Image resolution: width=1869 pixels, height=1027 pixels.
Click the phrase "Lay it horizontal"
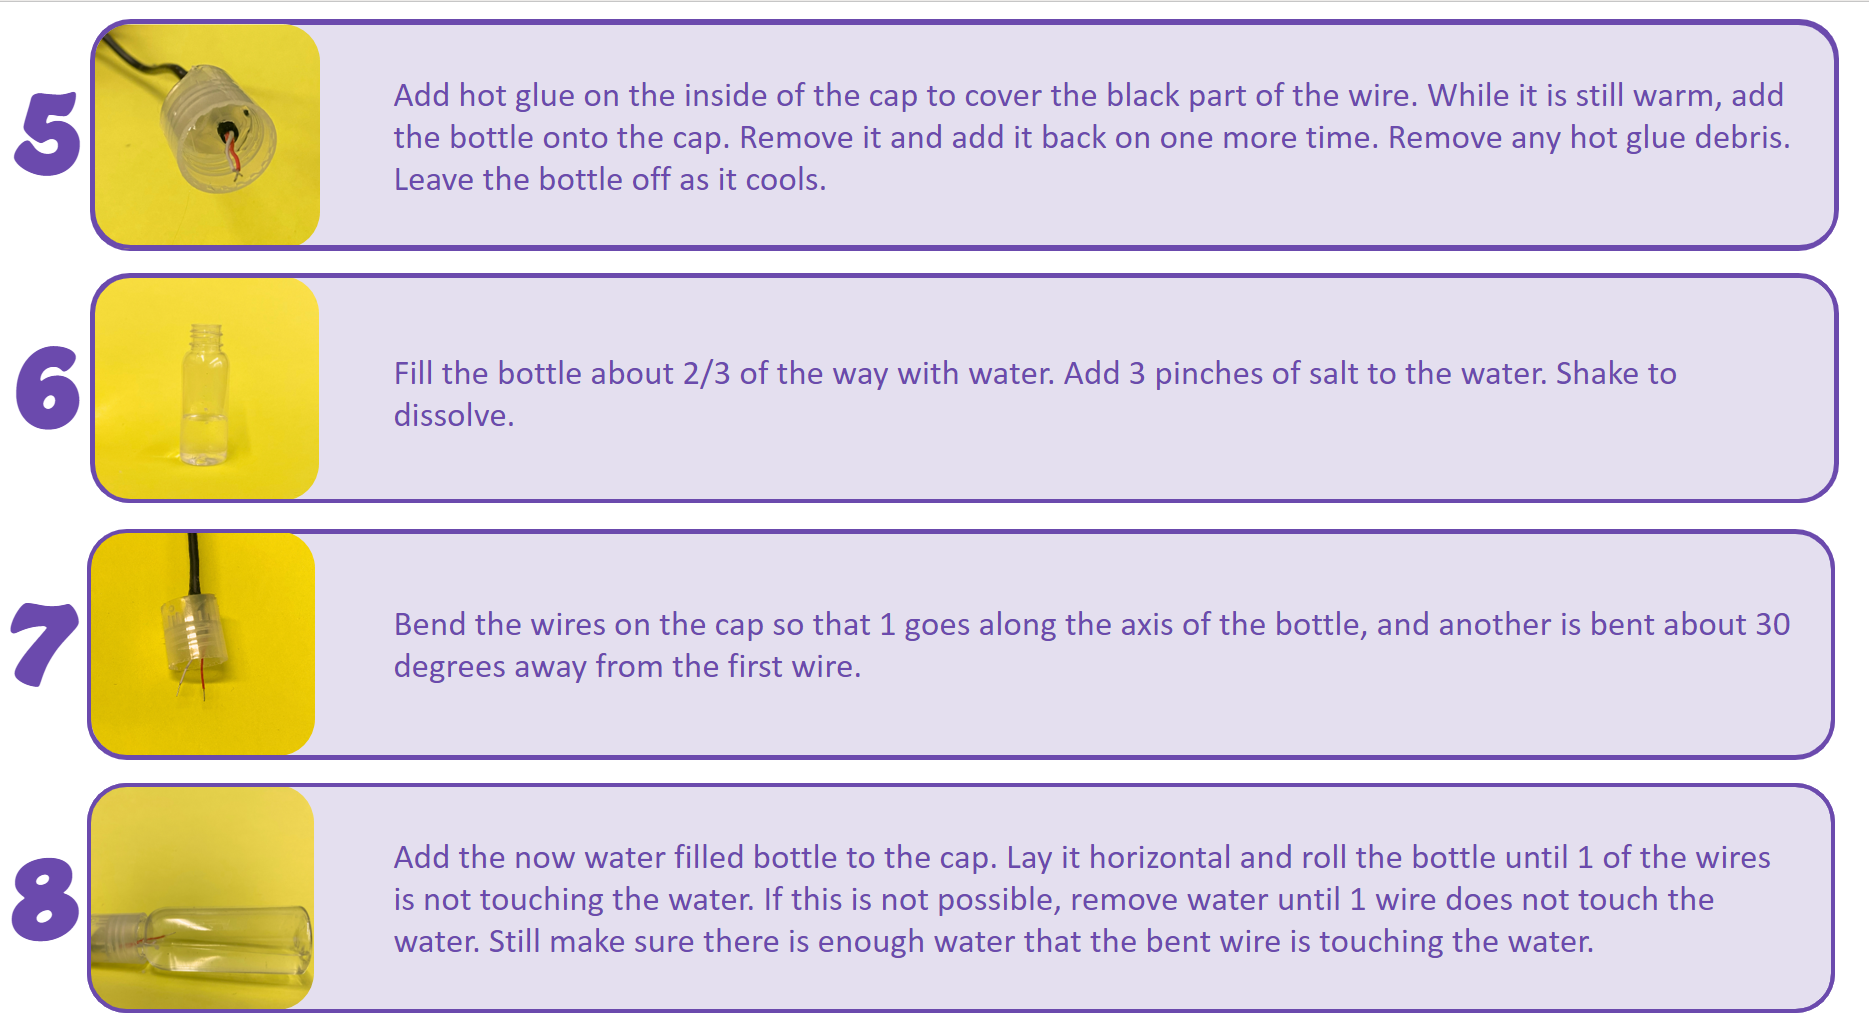[1119, 858]
